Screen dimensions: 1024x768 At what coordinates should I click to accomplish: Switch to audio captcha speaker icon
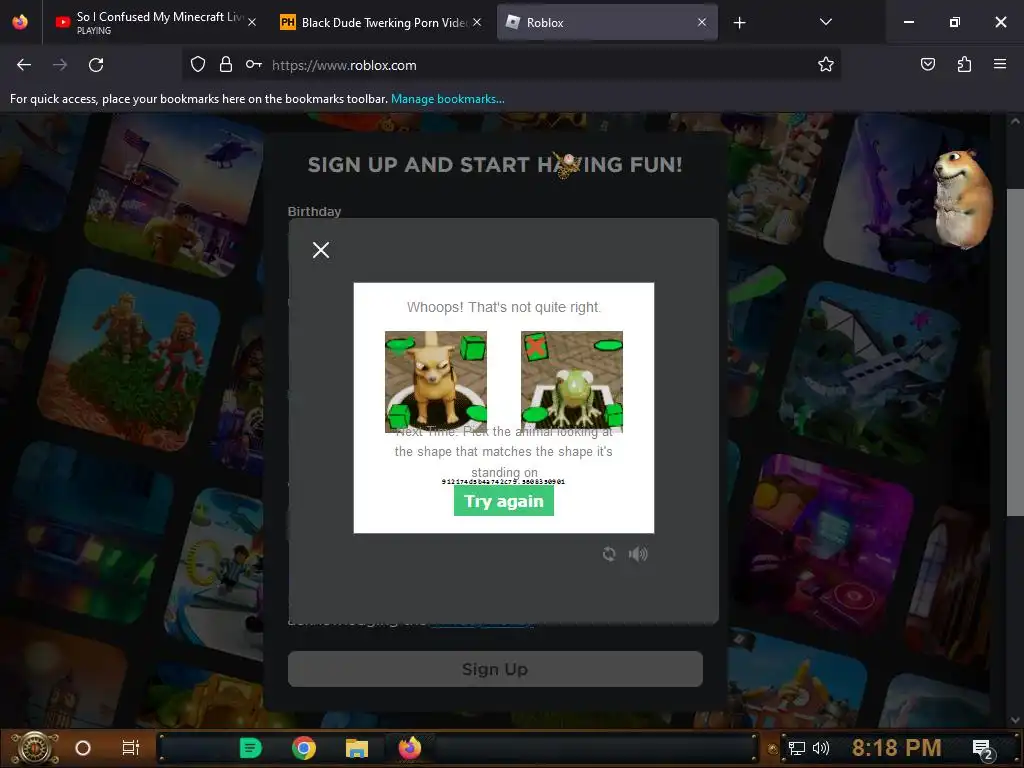pos(638,554)
